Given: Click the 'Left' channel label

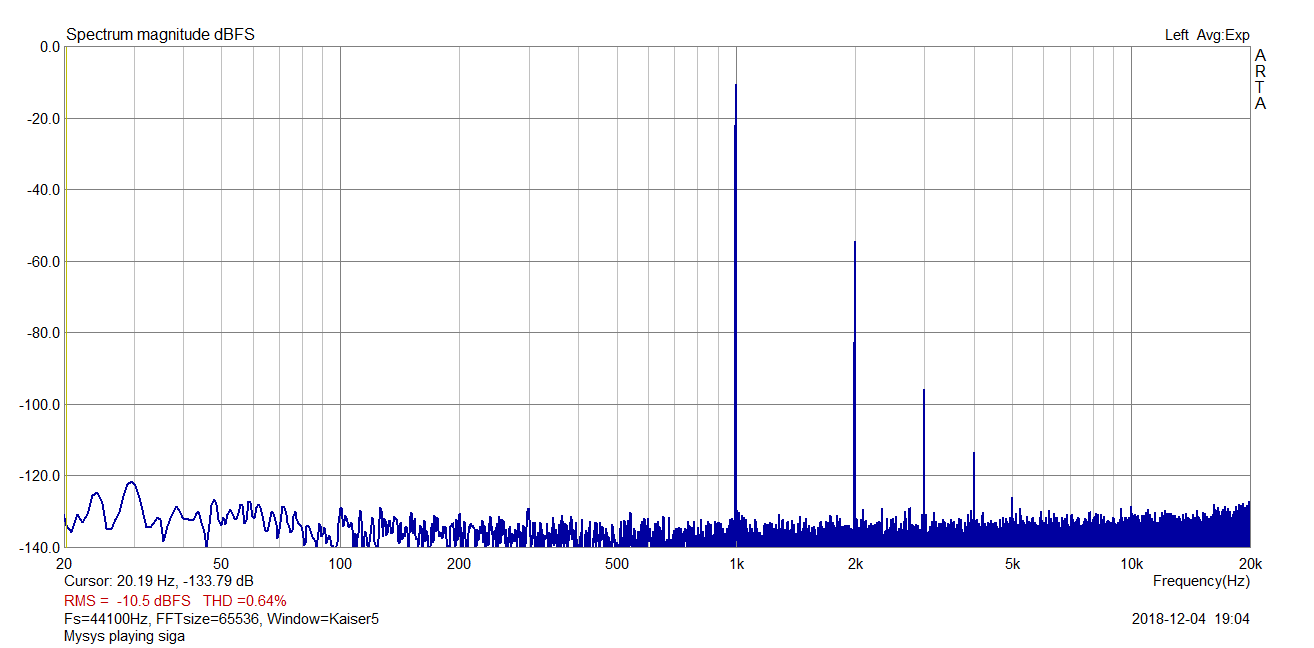Looking at the screenshot, I should (1176, 35).
